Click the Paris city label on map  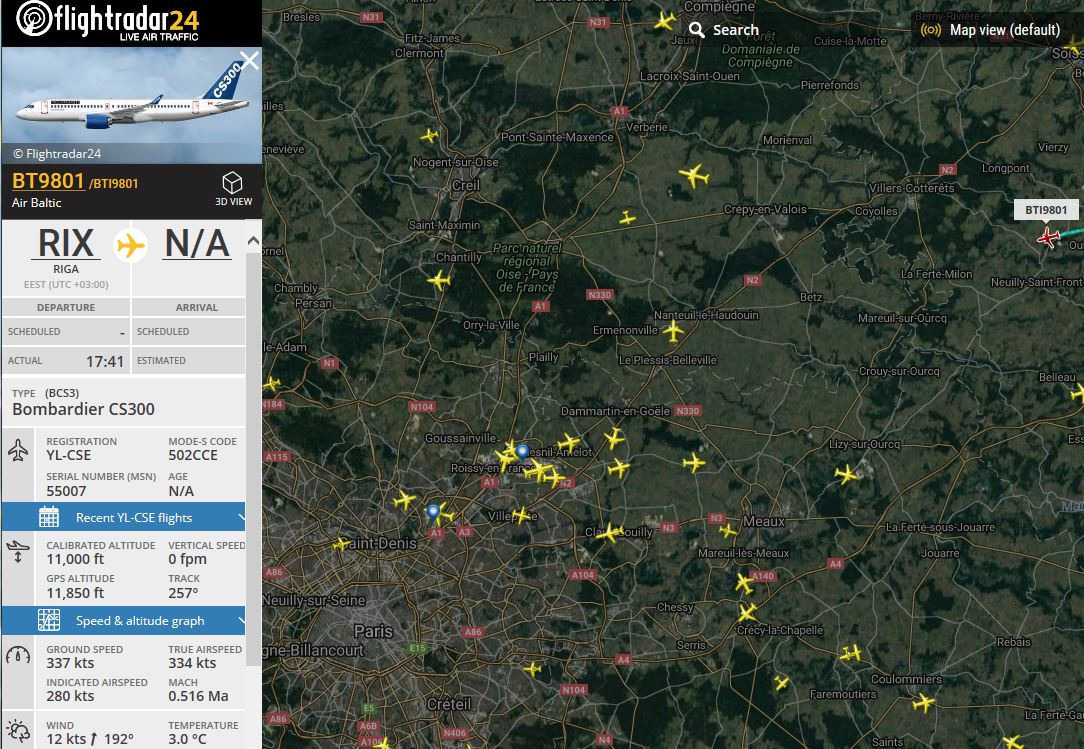[373, 631]
